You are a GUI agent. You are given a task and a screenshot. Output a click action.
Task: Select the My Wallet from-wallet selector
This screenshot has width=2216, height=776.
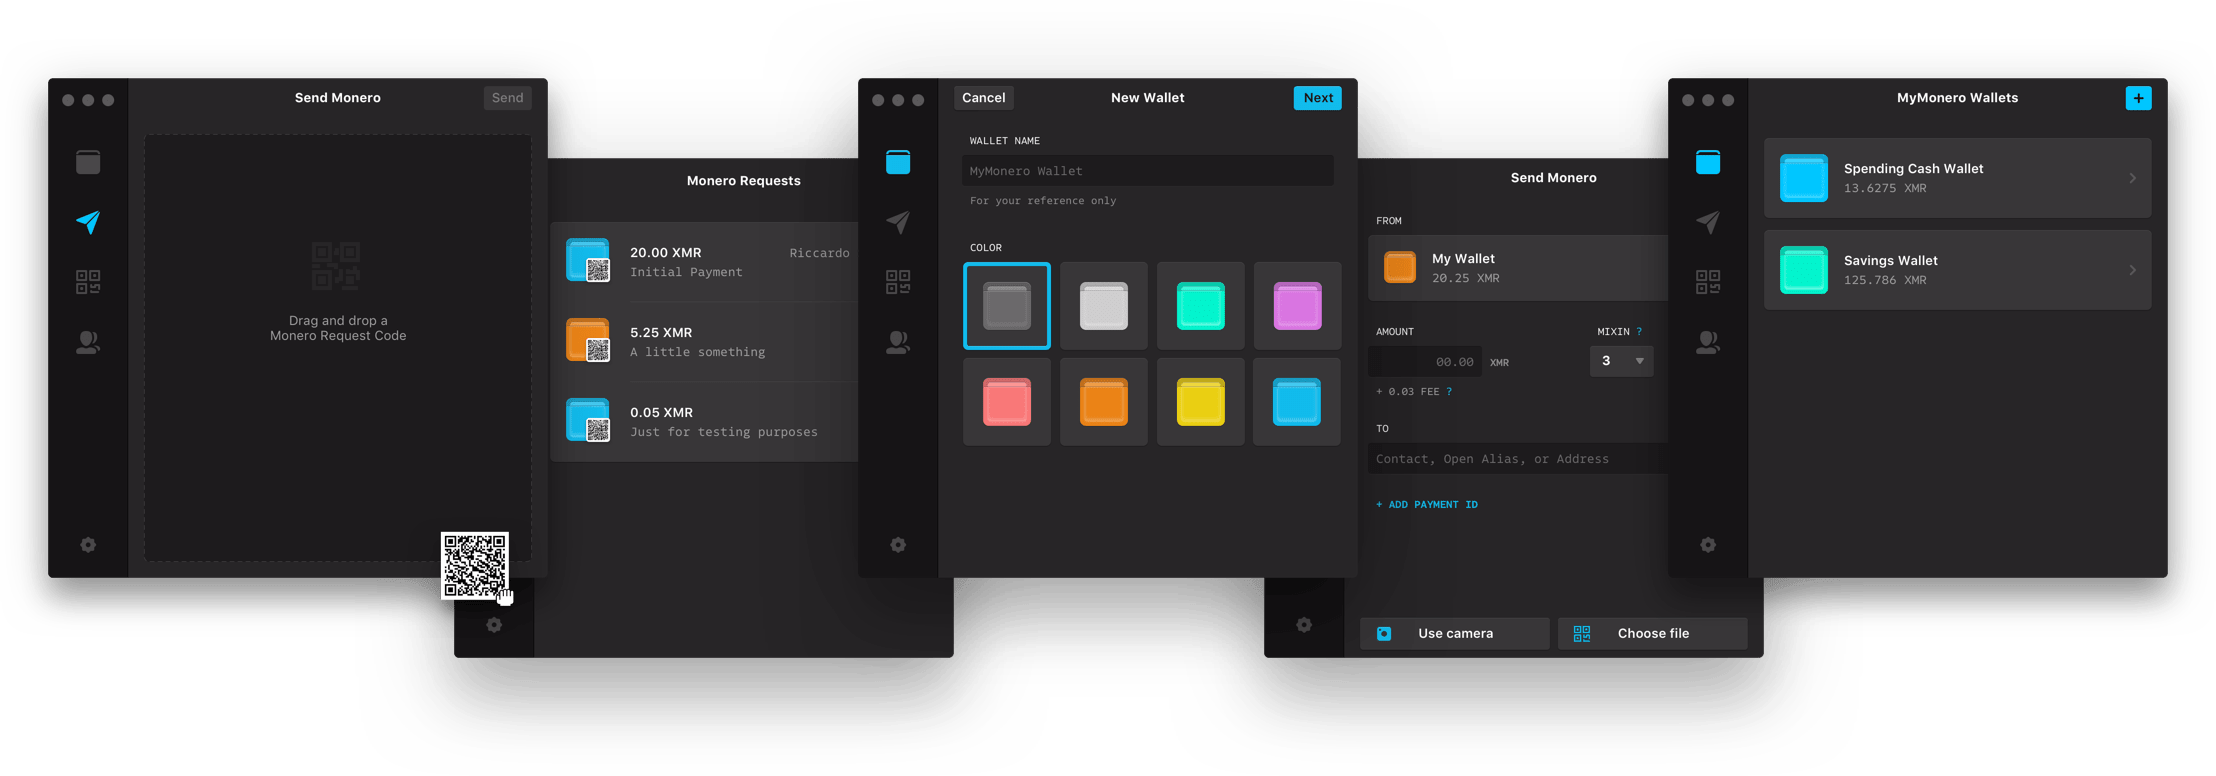click(1516, 268)
